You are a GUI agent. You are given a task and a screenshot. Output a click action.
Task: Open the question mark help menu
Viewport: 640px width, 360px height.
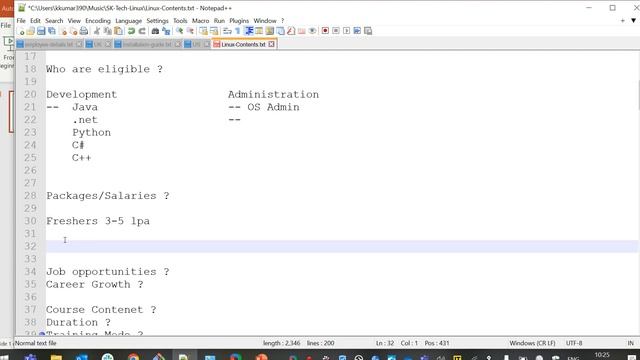pyautogui.click(x=282, y=21)
